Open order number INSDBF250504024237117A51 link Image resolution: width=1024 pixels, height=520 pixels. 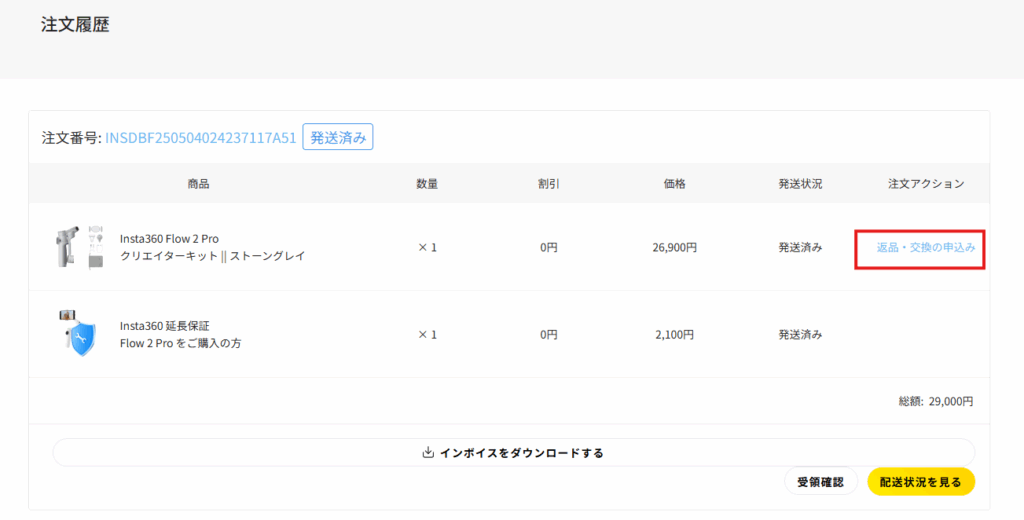[200, 138]
